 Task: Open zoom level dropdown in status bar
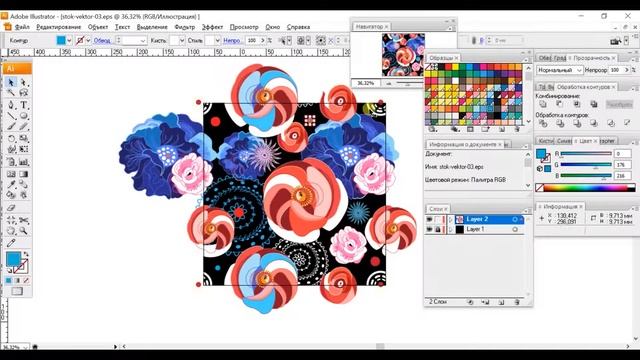[x=26, y=347]
